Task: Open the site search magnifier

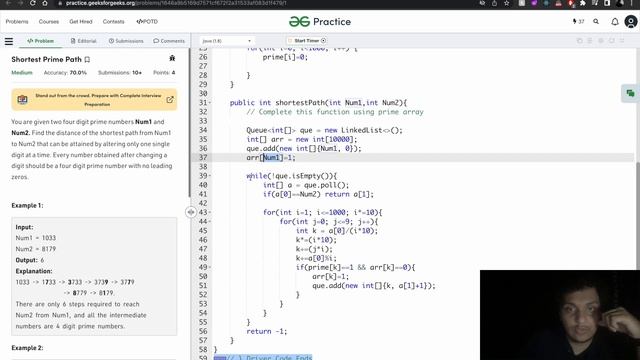Action: 596,22
